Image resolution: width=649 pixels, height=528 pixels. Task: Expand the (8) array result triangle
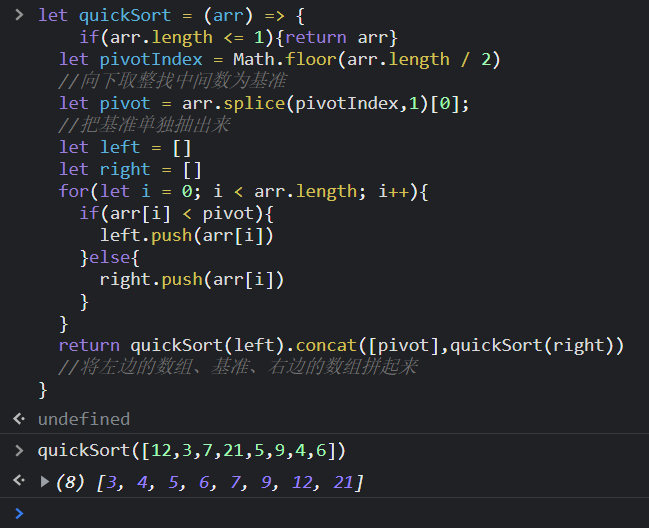coord(45,482)
